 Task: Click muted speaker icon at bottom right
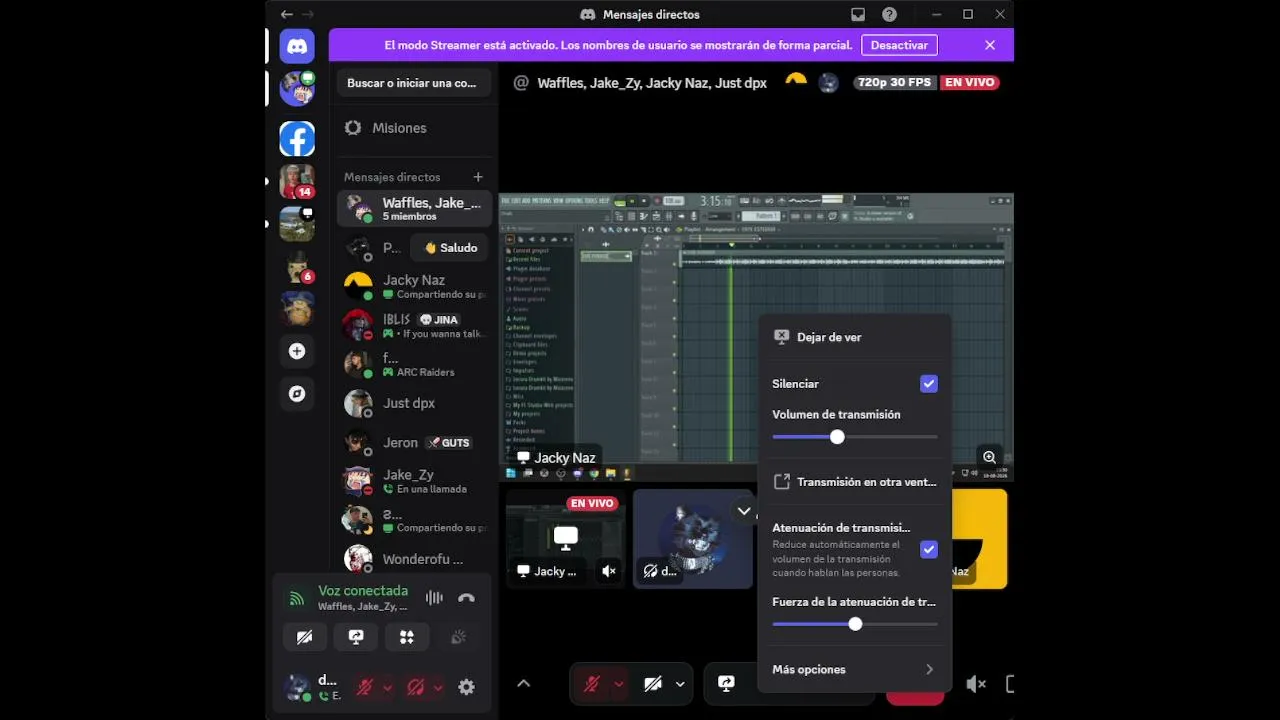pos(976,684)
